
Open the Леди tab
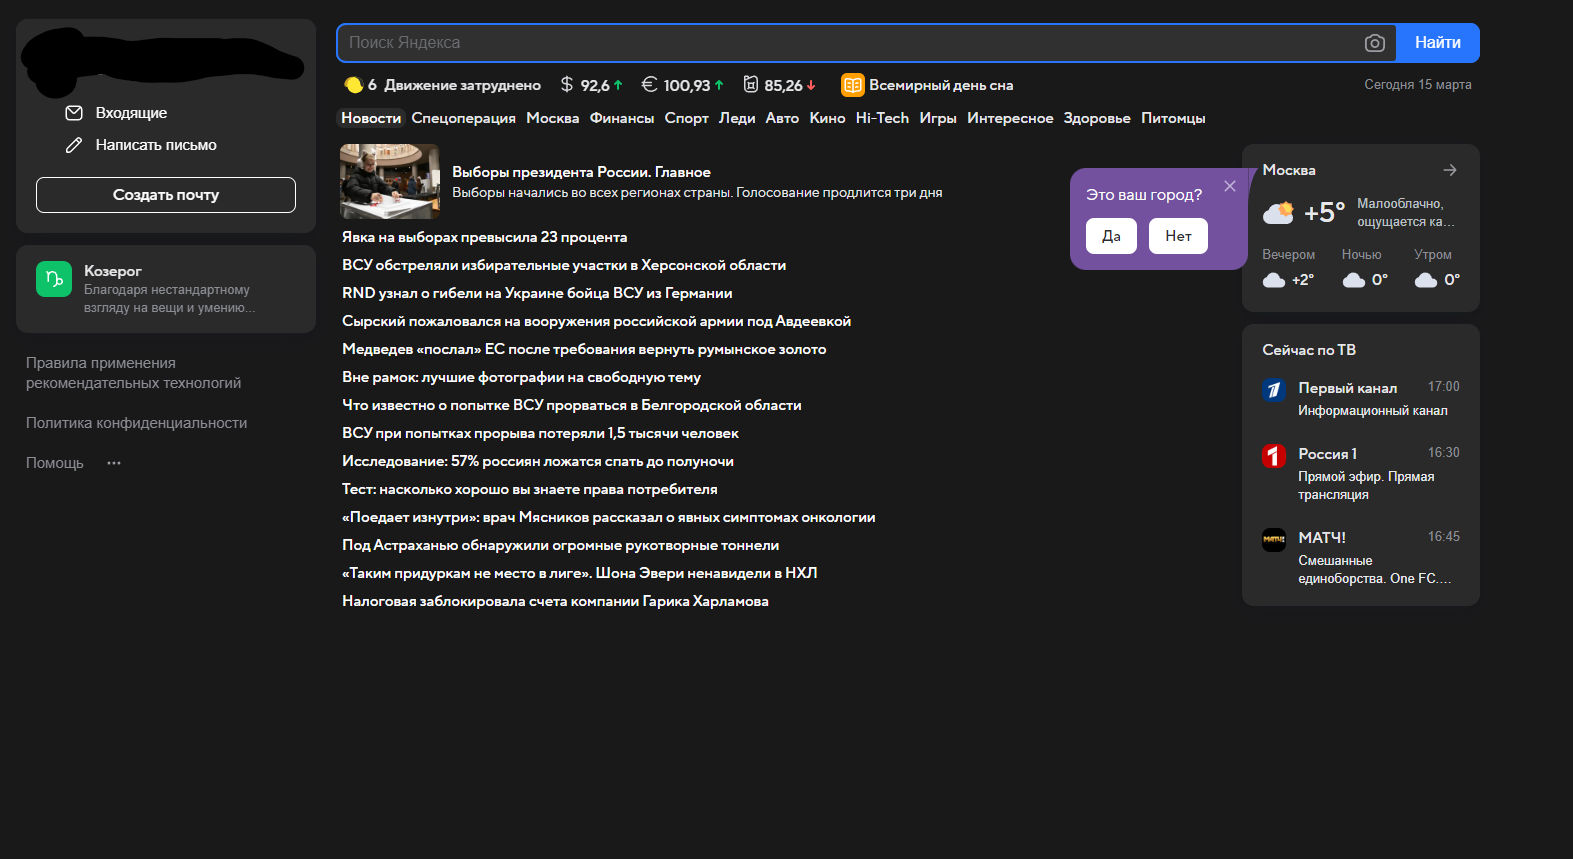(x=737, y=118)
